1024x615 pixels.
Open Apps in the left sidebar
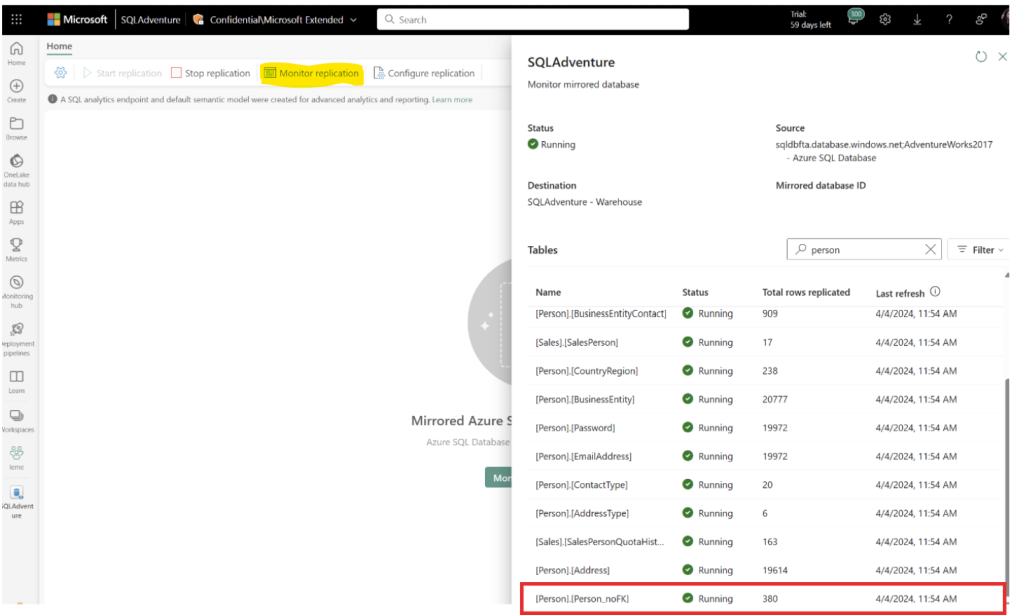pyautogui.click(x=16, y=212)
